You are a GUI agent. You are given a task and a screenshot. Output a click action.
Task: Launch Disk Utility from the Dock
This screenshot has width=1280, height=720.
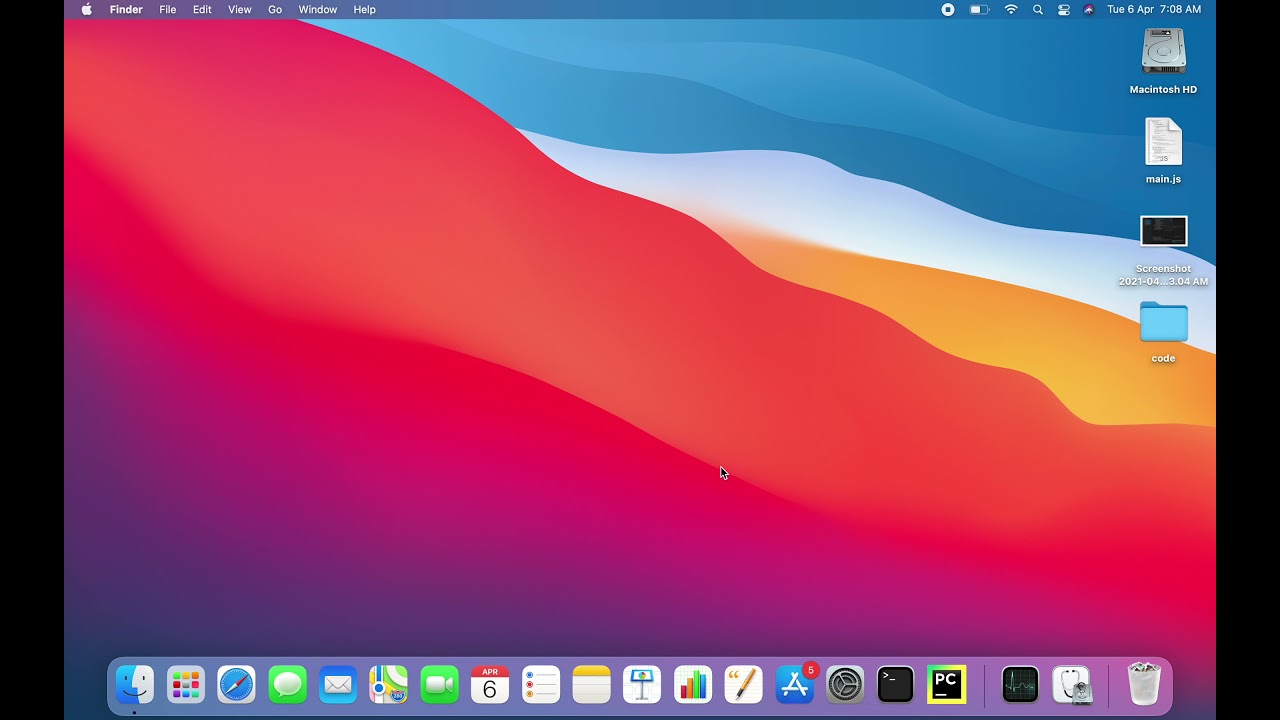coord(1072,685)
